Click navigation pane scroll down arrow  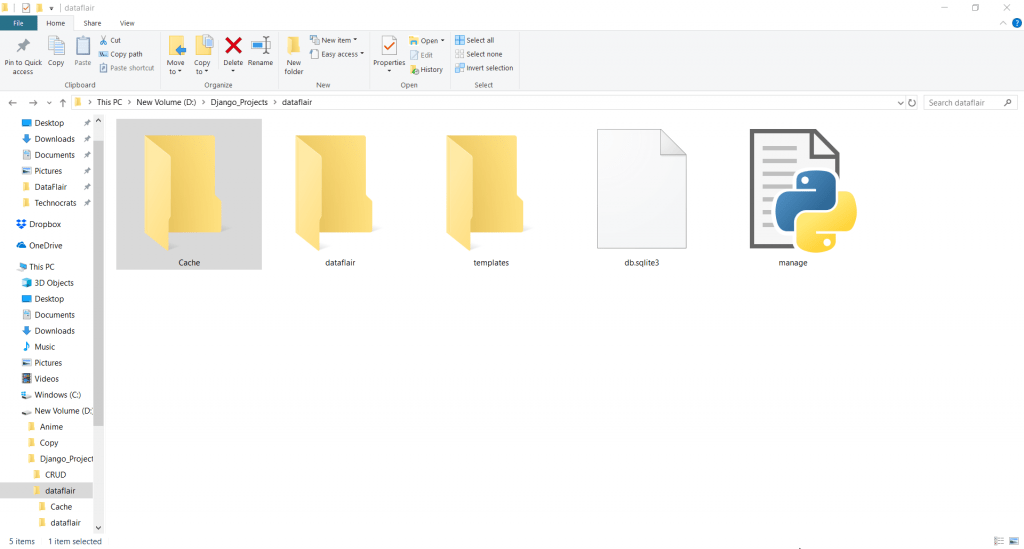pos(99,527)
